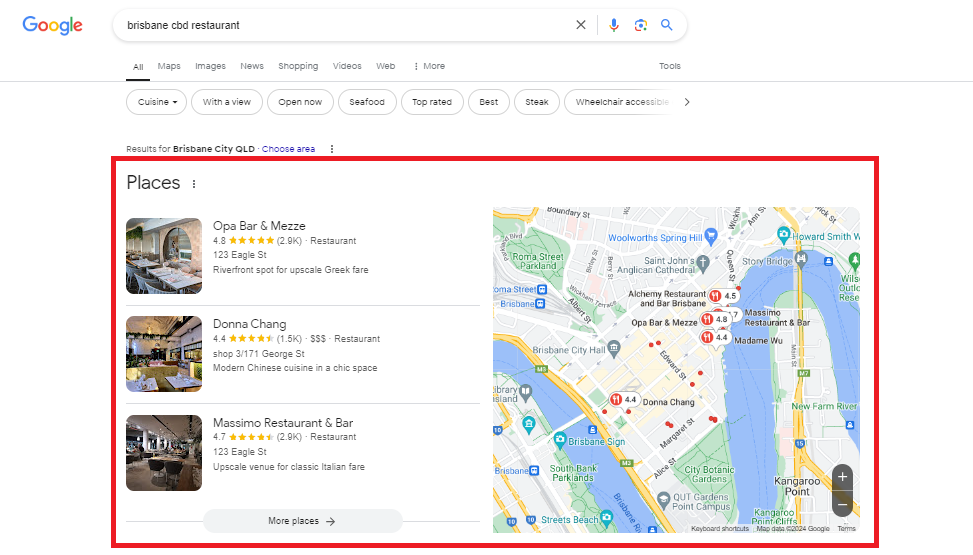Zoom in on the map

pos(842,477)
